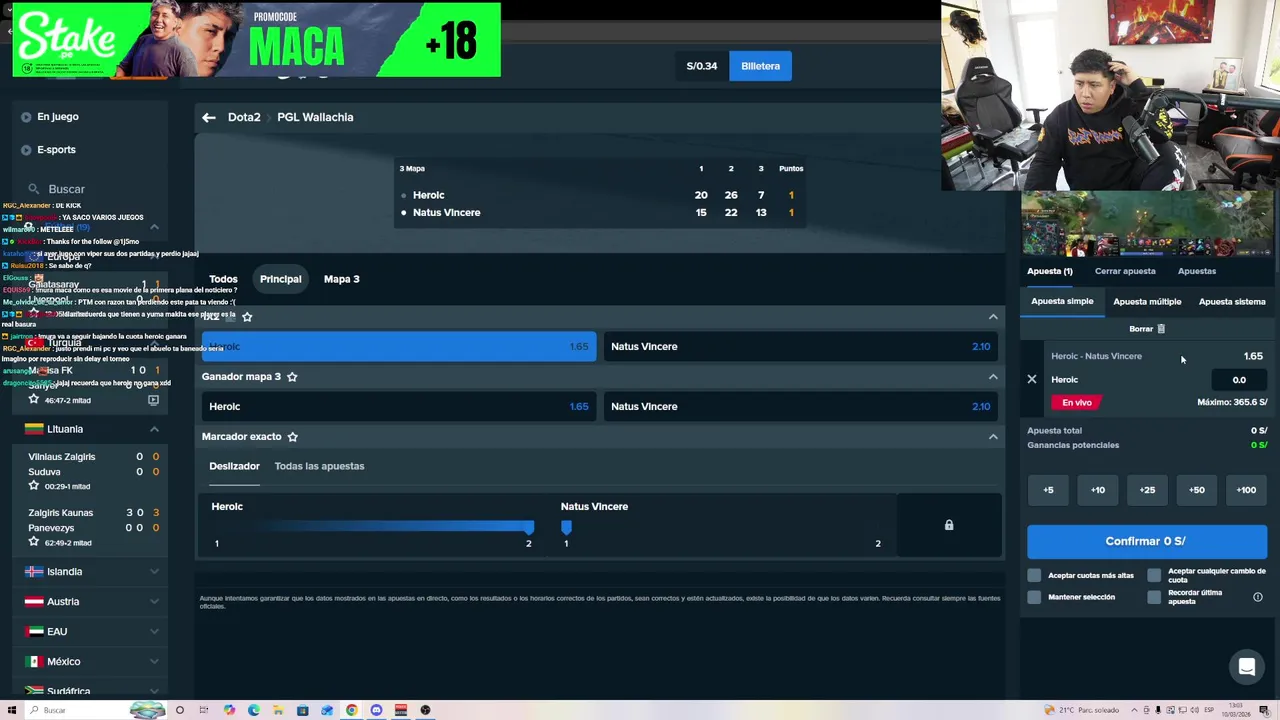Add +50 to the stake
This screenshot has height=720, width=1280.
coord(1196,490)
